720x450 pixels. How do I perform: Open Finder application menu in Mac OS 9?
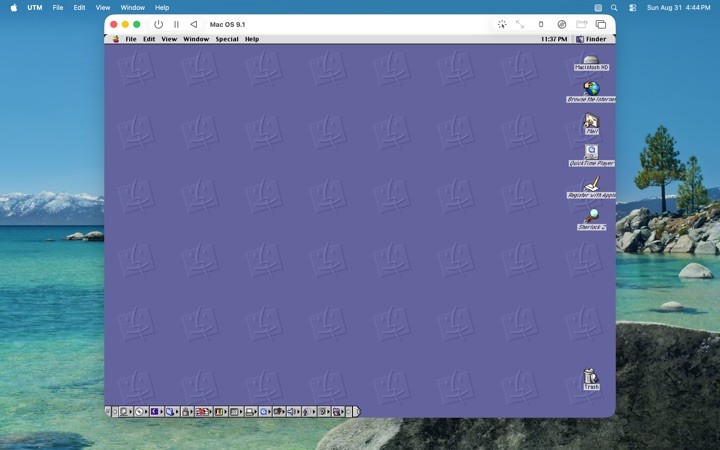click(591, 39)
